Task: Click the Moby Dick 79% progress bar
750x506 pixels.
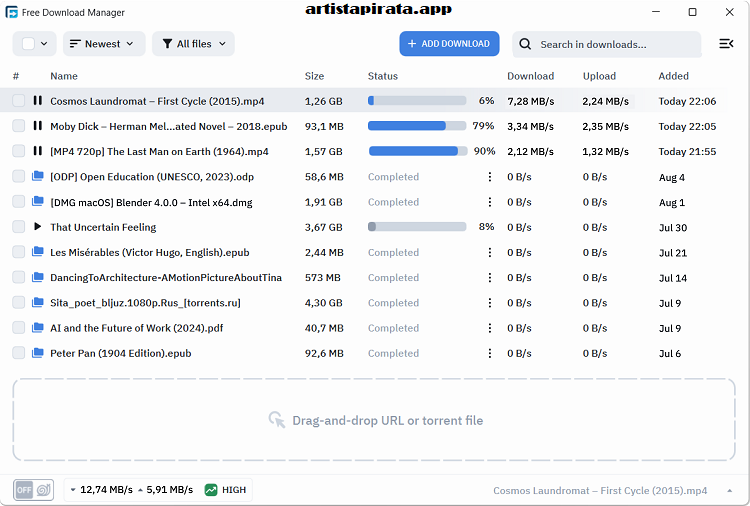Action: [x=417, y=126]
